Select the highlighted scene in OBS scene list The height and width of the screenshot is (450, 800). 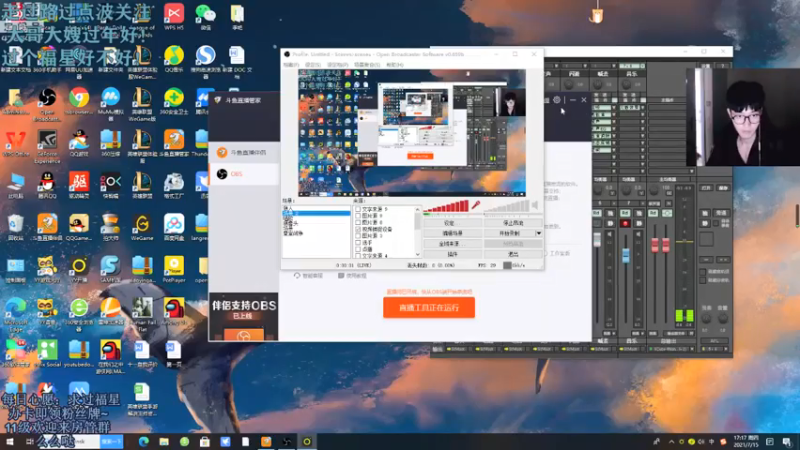(316, 214)
